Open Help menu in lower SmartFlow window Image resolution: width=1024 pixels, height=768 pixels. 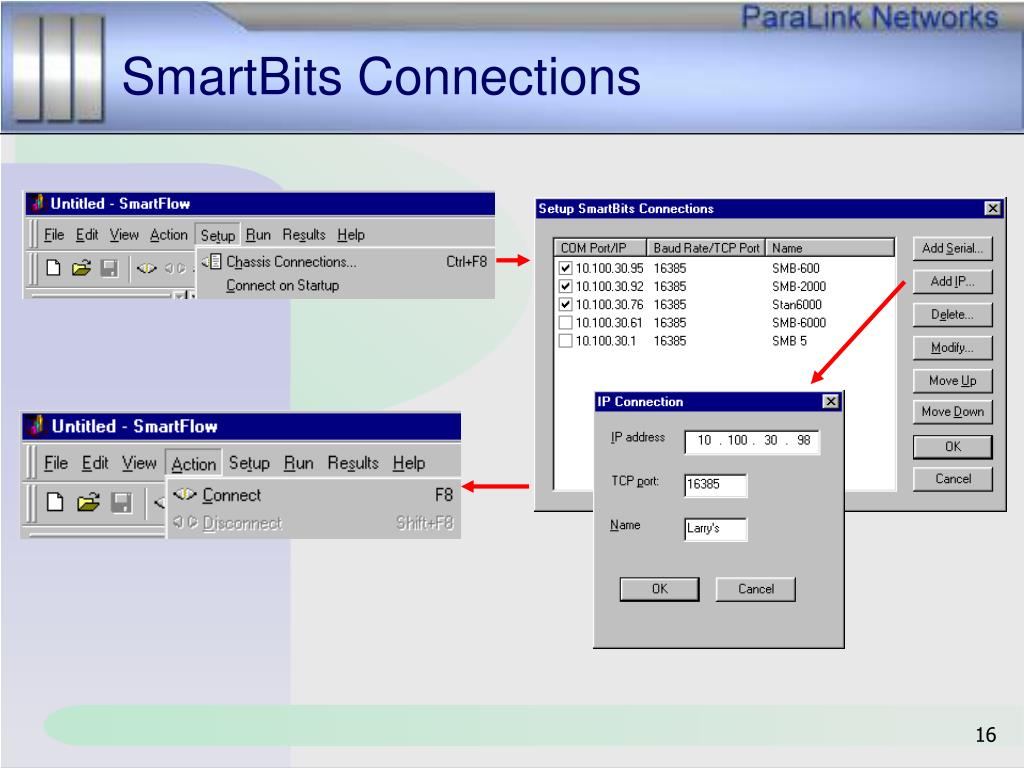[409, 463]
